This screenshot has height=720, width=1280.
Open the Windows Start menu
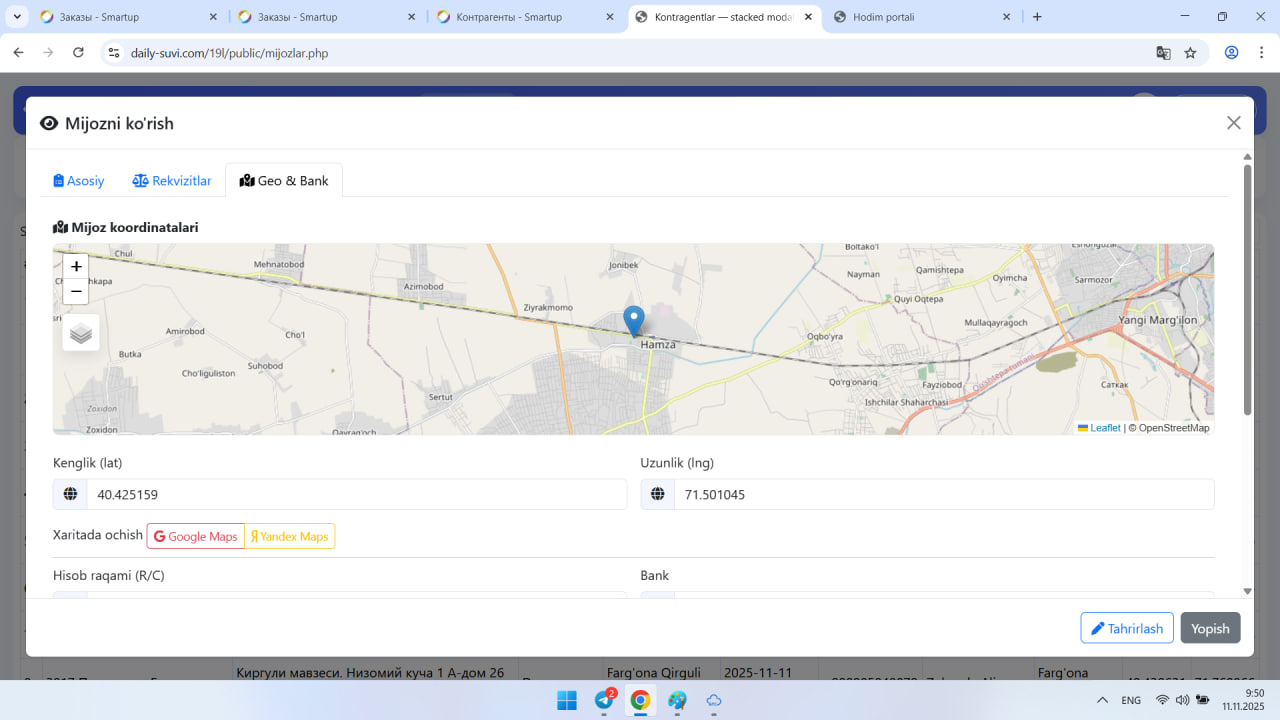click(566, 700)
